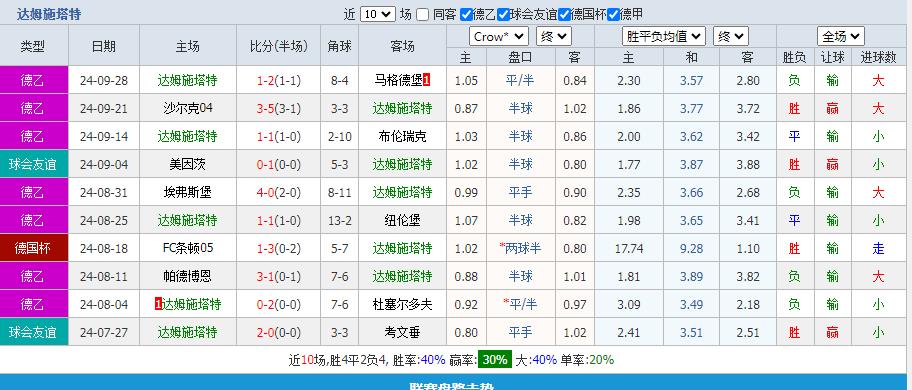Click the 比分(半场) column header
The height and width of the screenshot is (390, 912).
(x=279, y=45)
